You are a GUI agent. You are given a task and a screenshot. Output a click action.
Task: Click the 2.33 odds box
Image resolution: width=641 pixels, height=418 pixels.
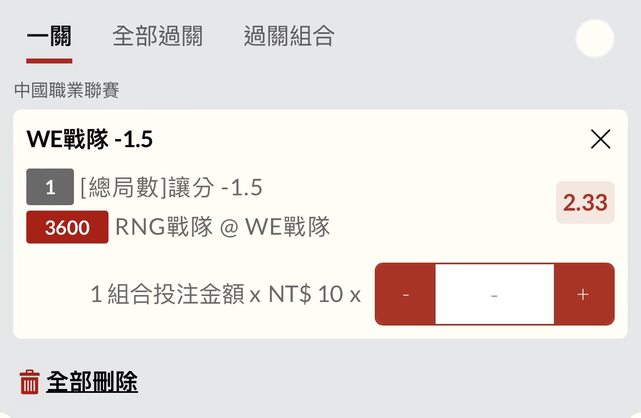click(585, 203)
